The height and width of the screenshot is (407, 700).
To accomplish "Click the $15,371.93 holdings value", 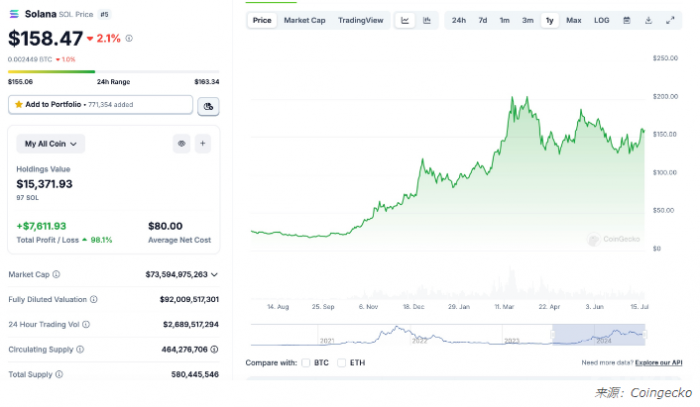I will click(44, 184).
